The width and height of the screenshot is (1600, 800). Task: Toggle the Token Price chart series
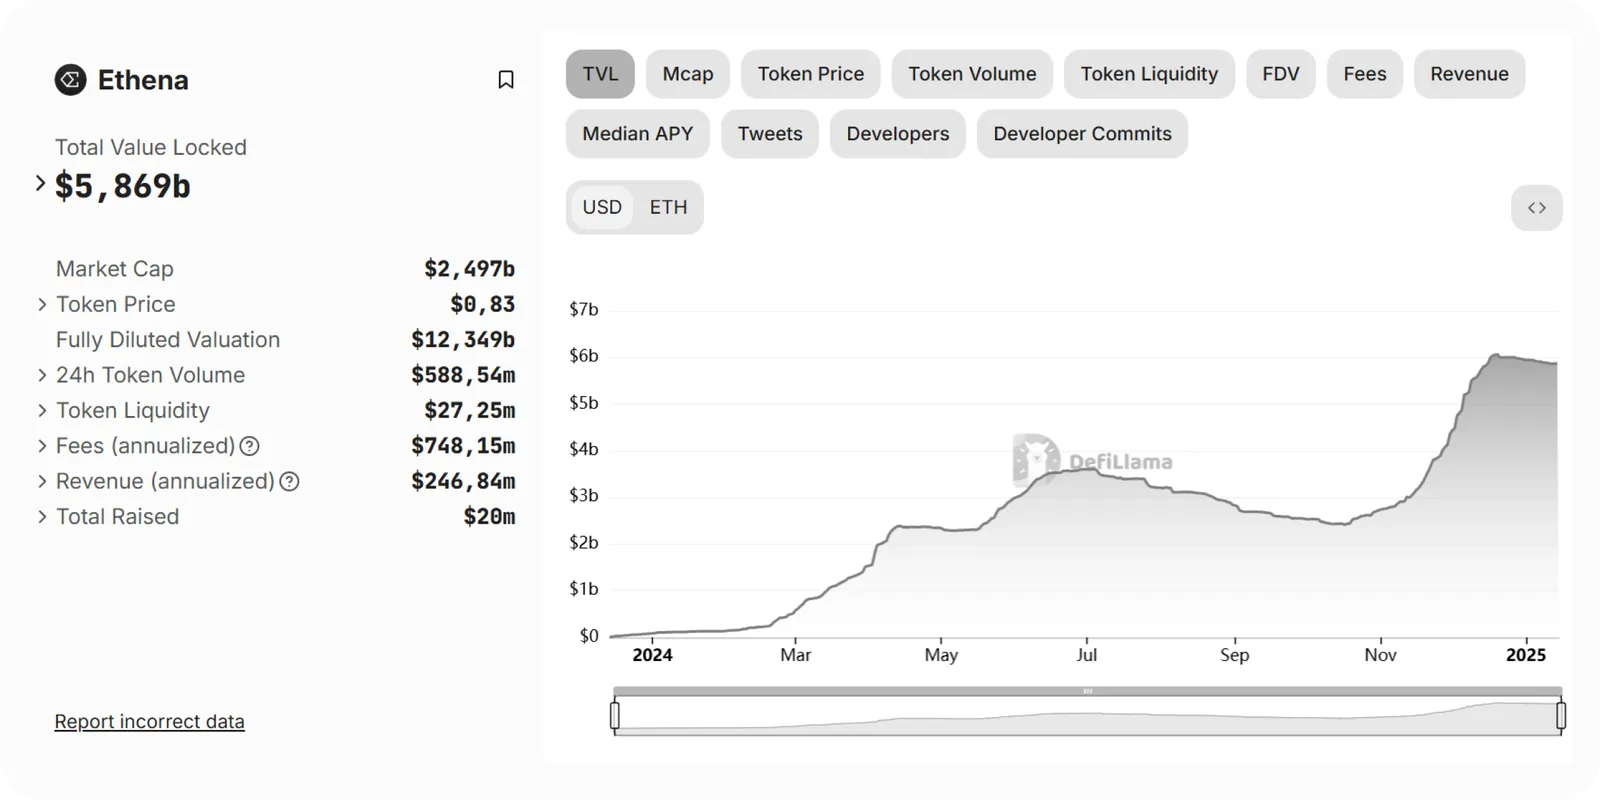coord(811,74)
